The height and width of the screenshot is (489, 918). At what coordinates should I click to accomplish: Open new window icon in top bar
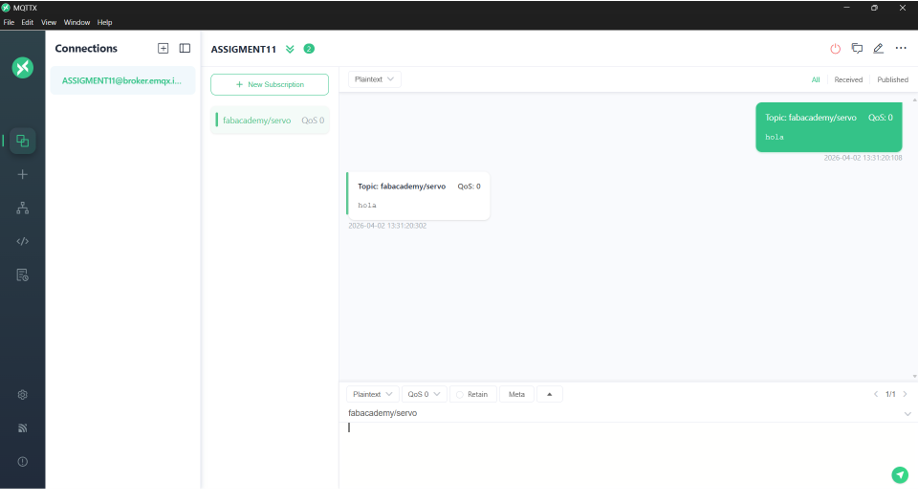(x=857, y=49)
